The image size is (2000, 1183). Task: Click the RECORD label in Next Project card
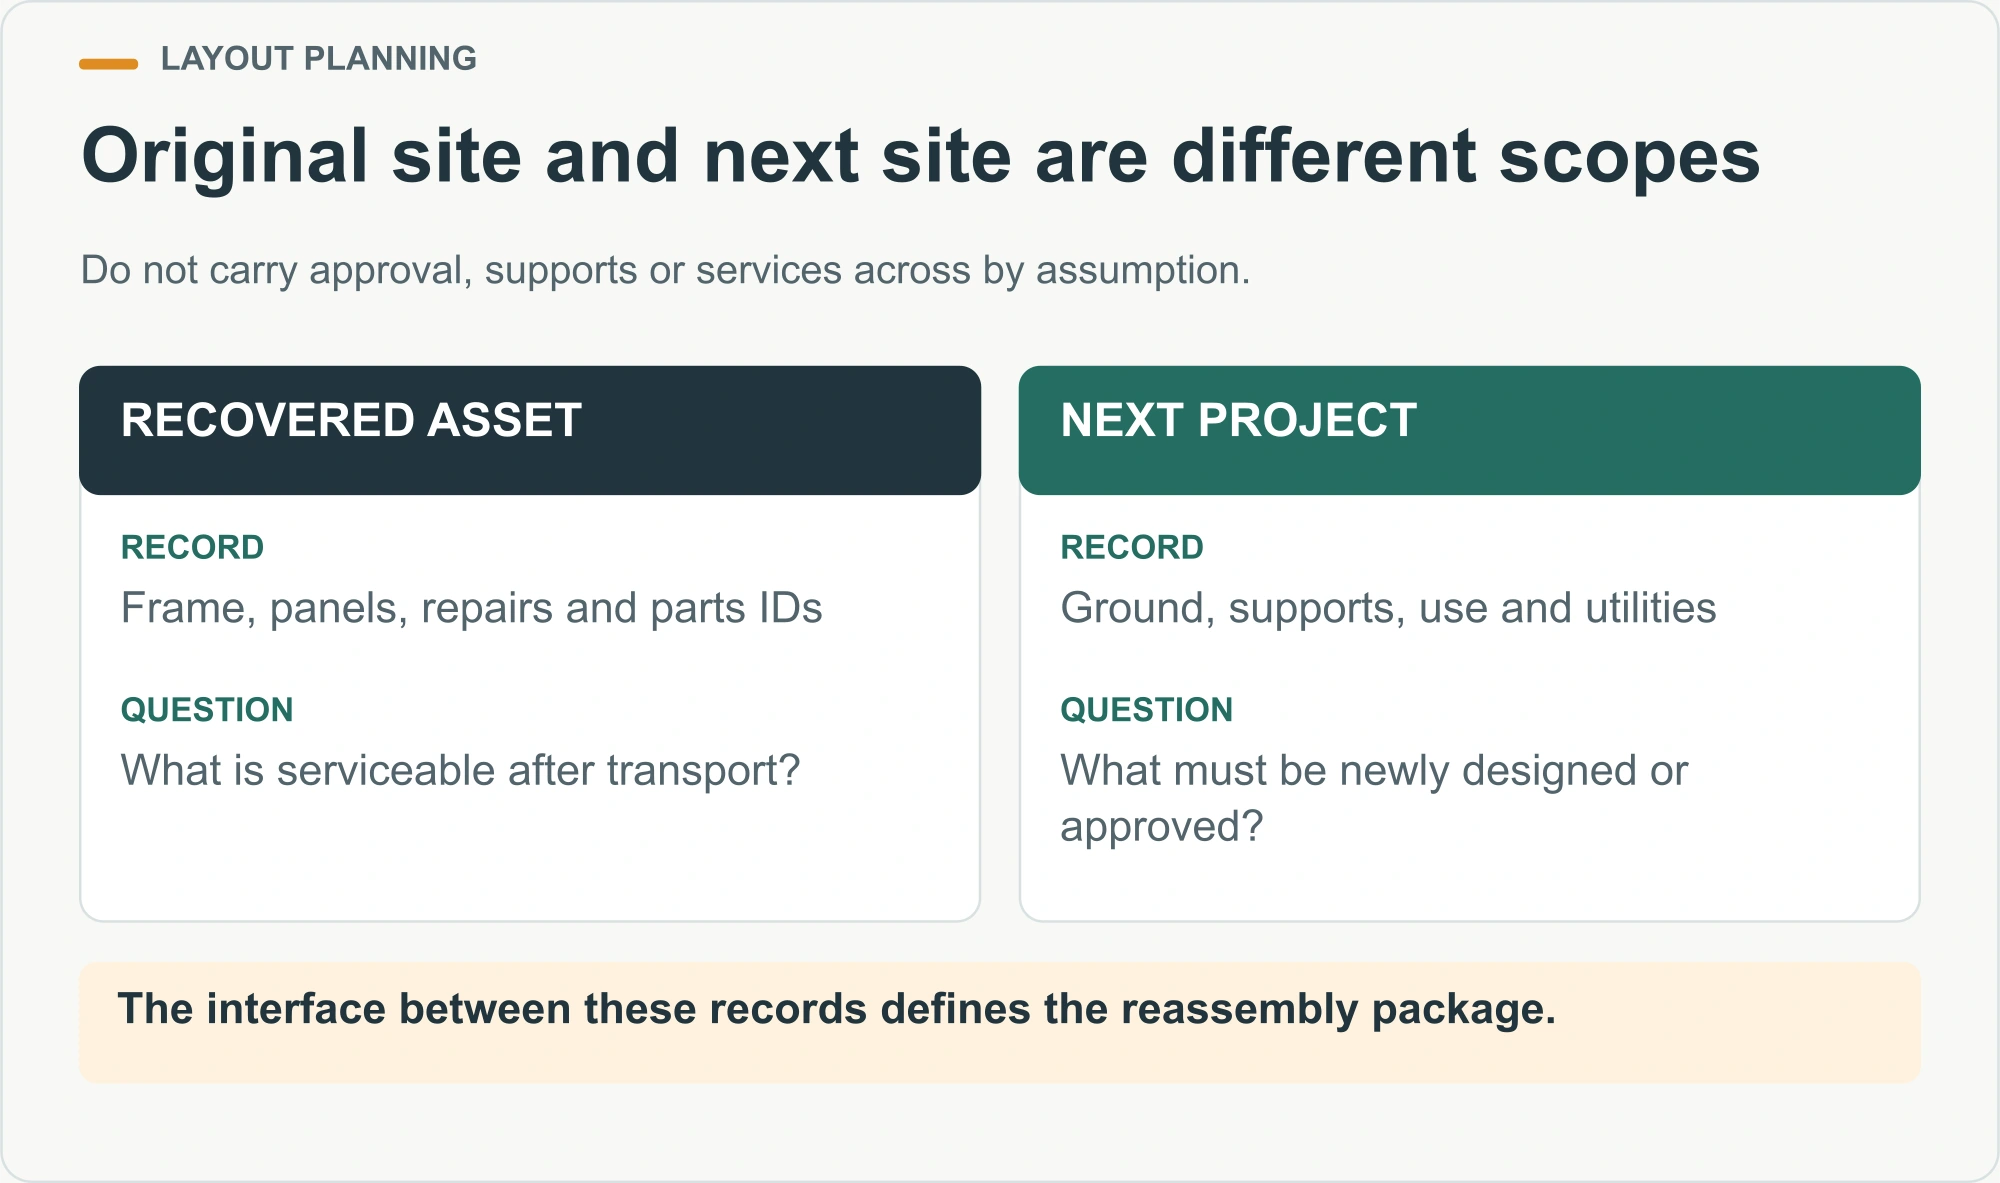click(1132, 547)
